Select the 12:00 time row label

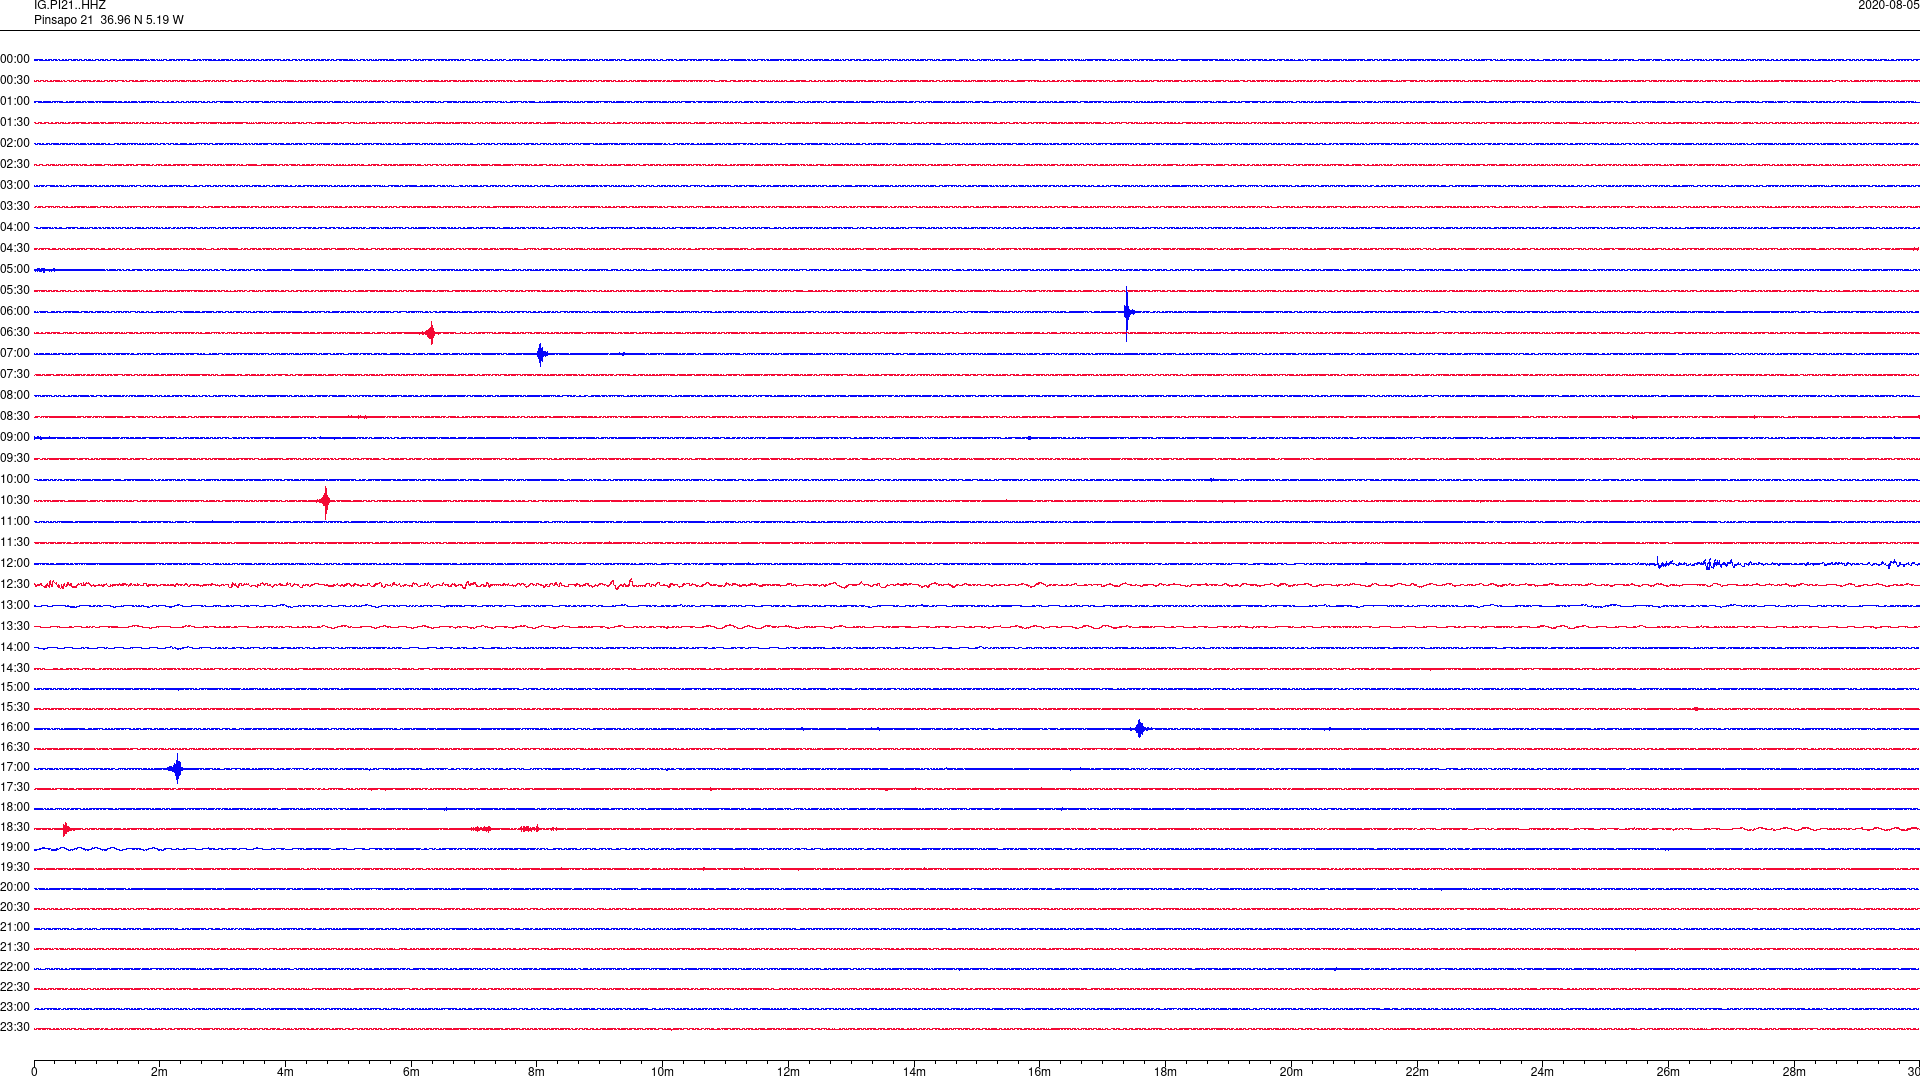click(15, 564)
